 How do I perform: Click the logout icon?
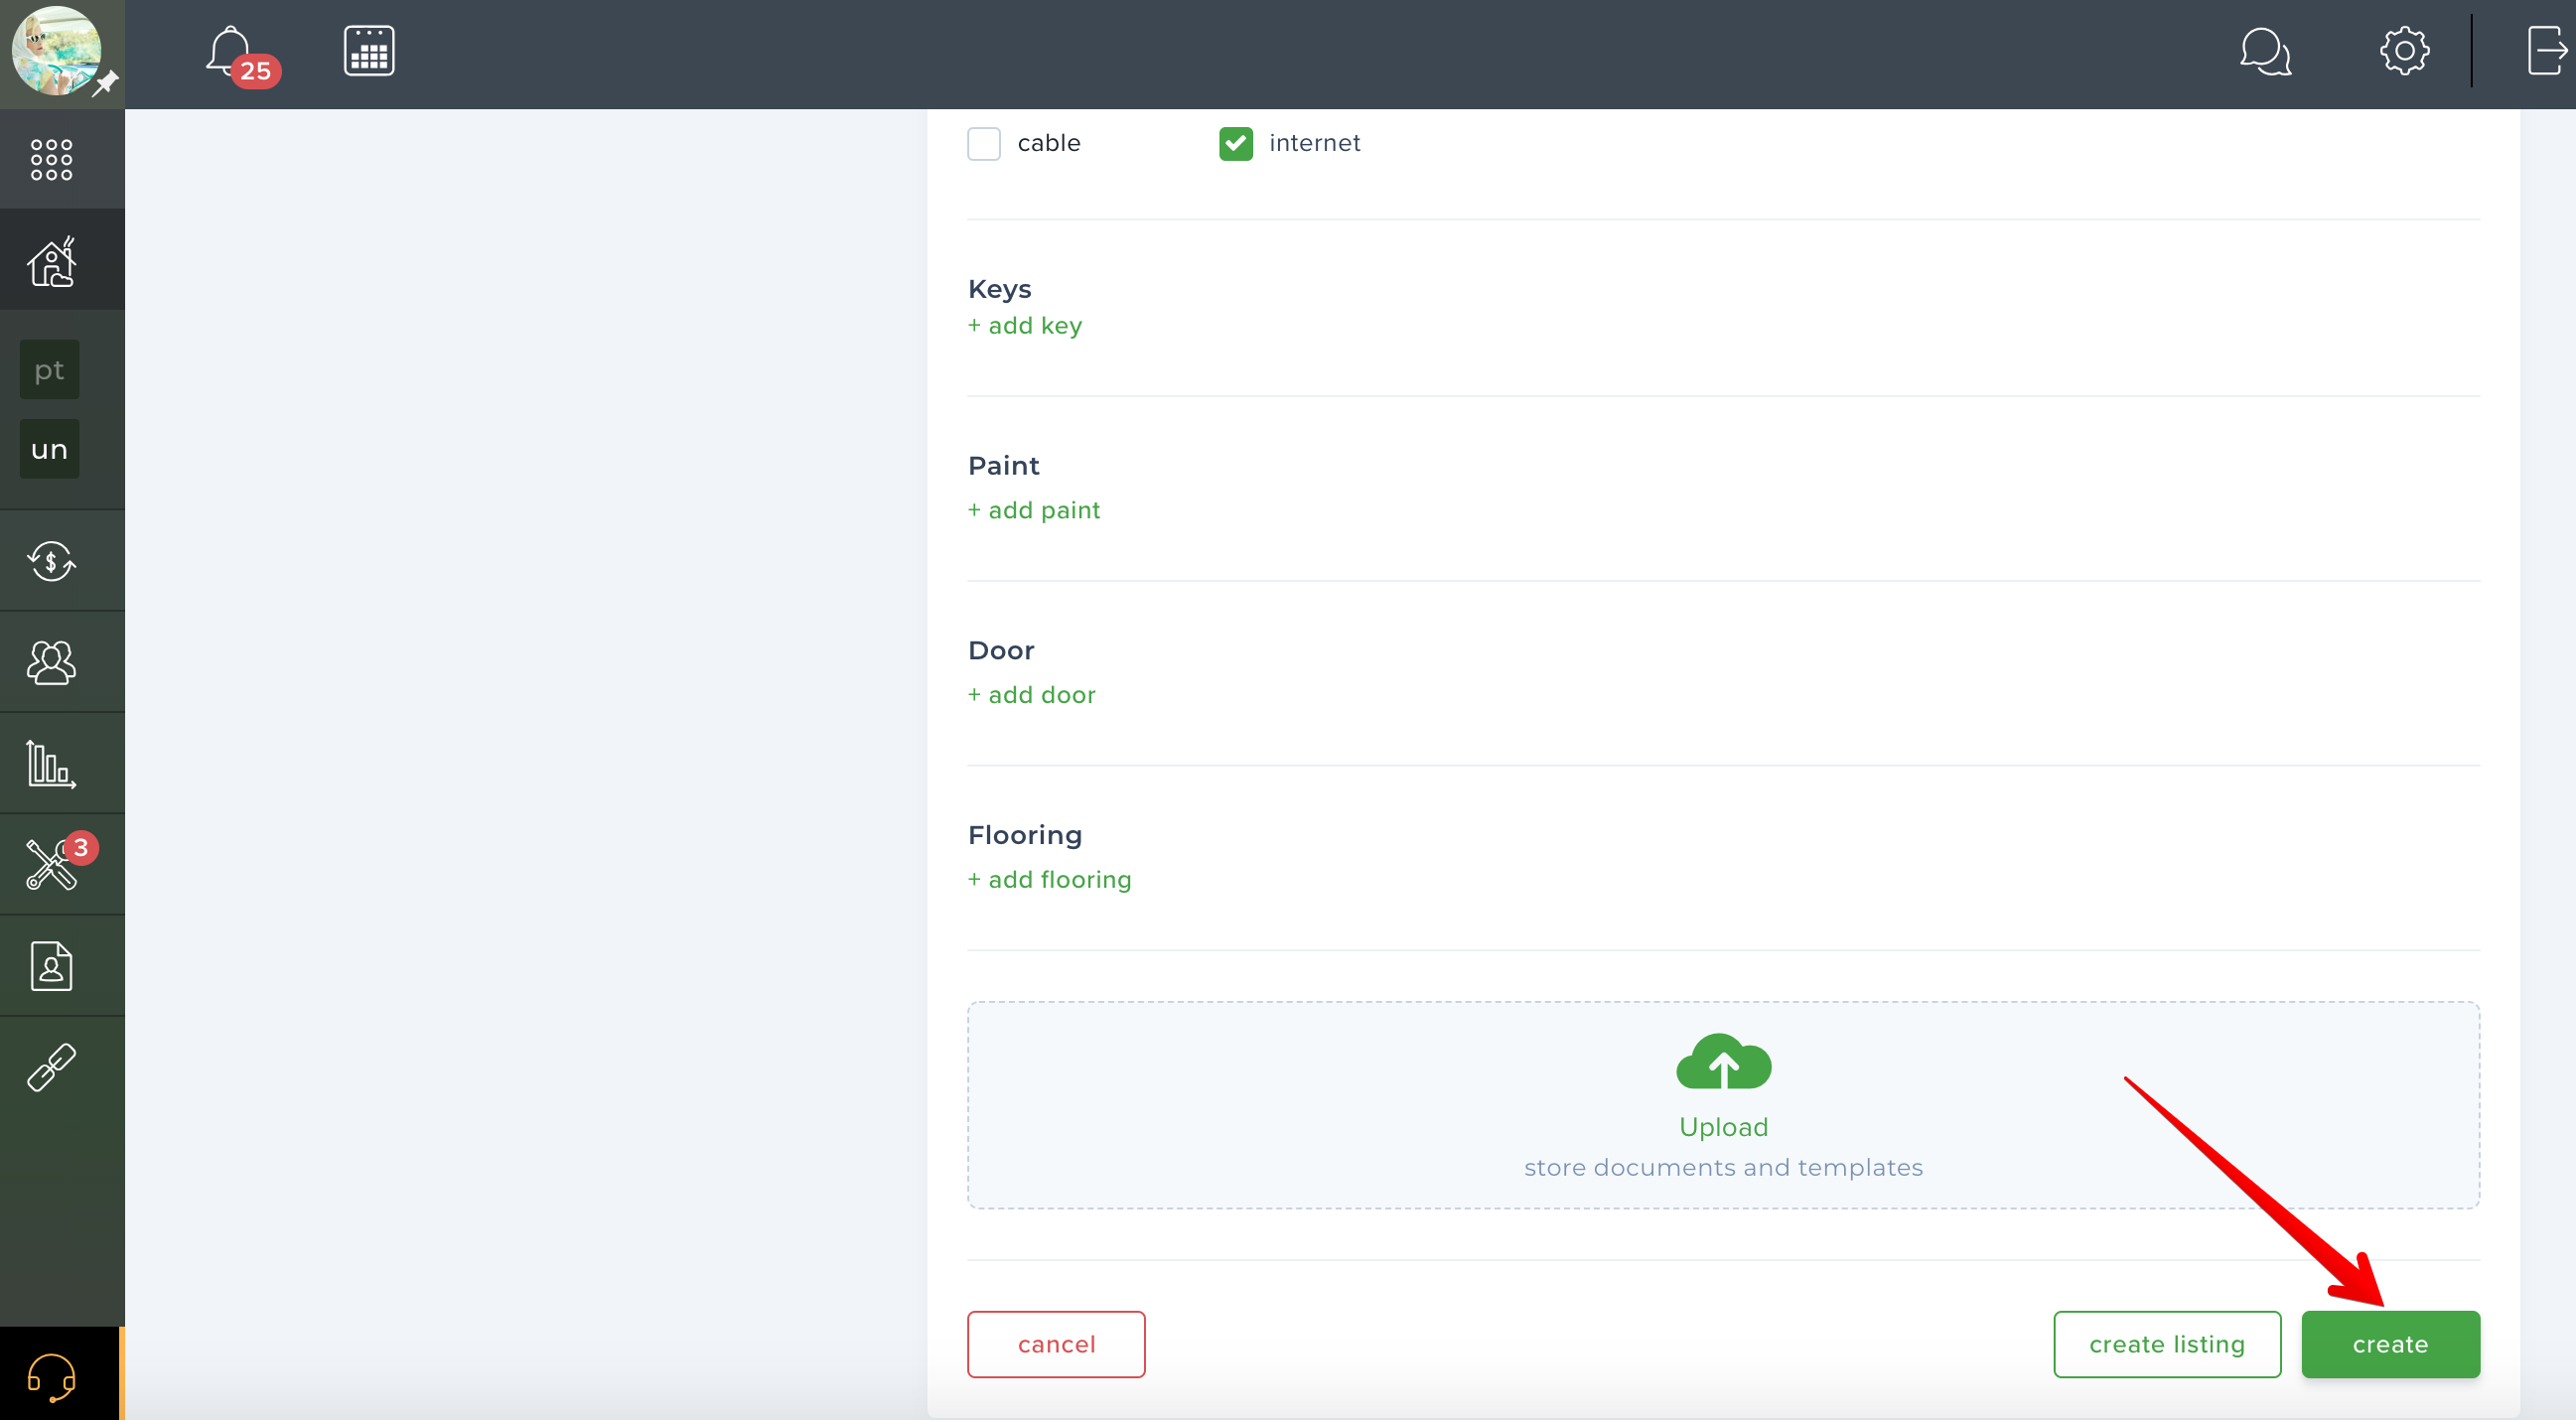(2548, 51)
